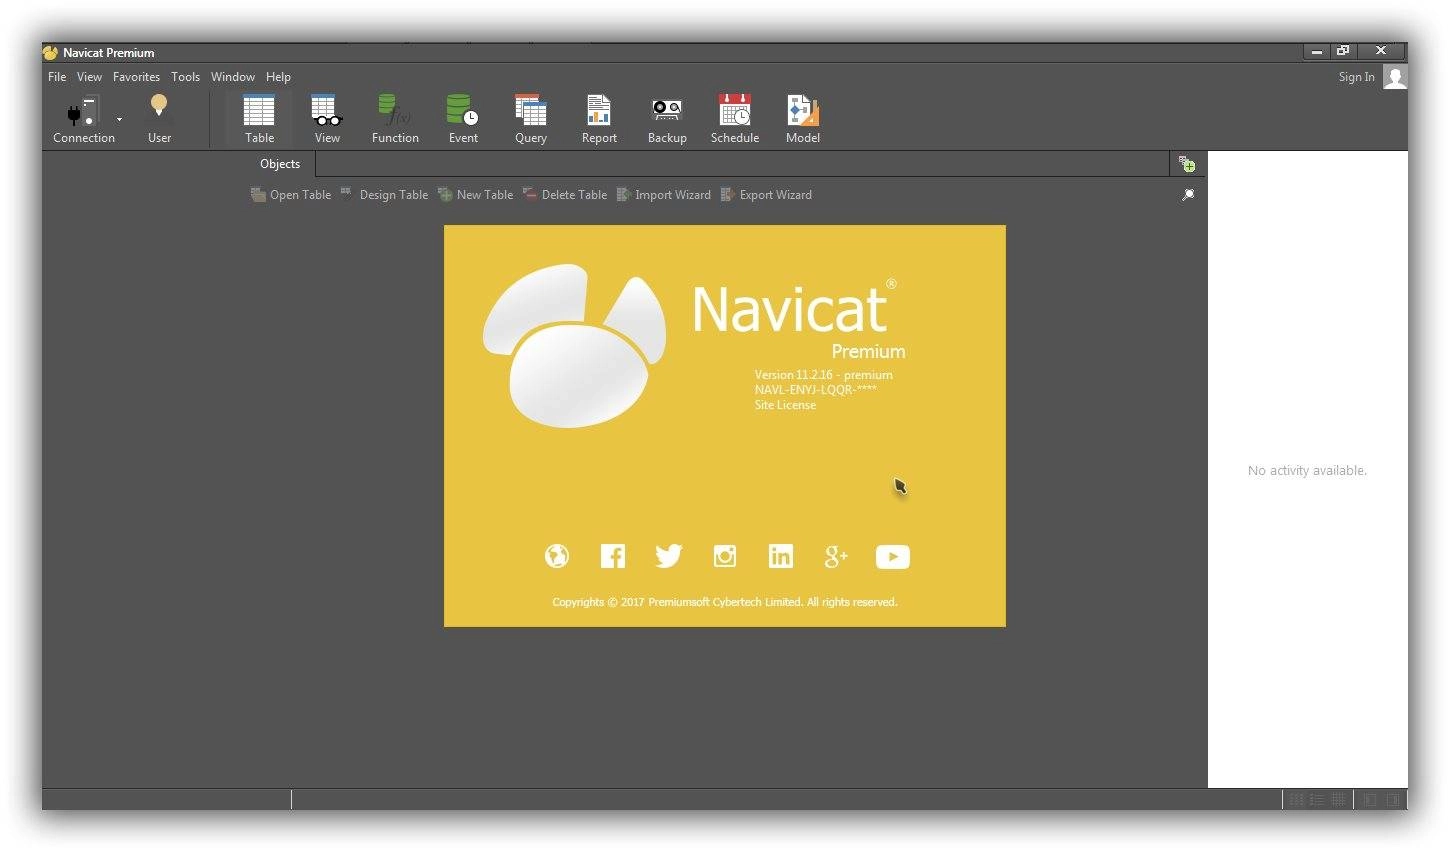Restore down the Navicat Premium window
This screenshot has height=852, width=1450.
pyautogui.click(x=1343, y=52)
